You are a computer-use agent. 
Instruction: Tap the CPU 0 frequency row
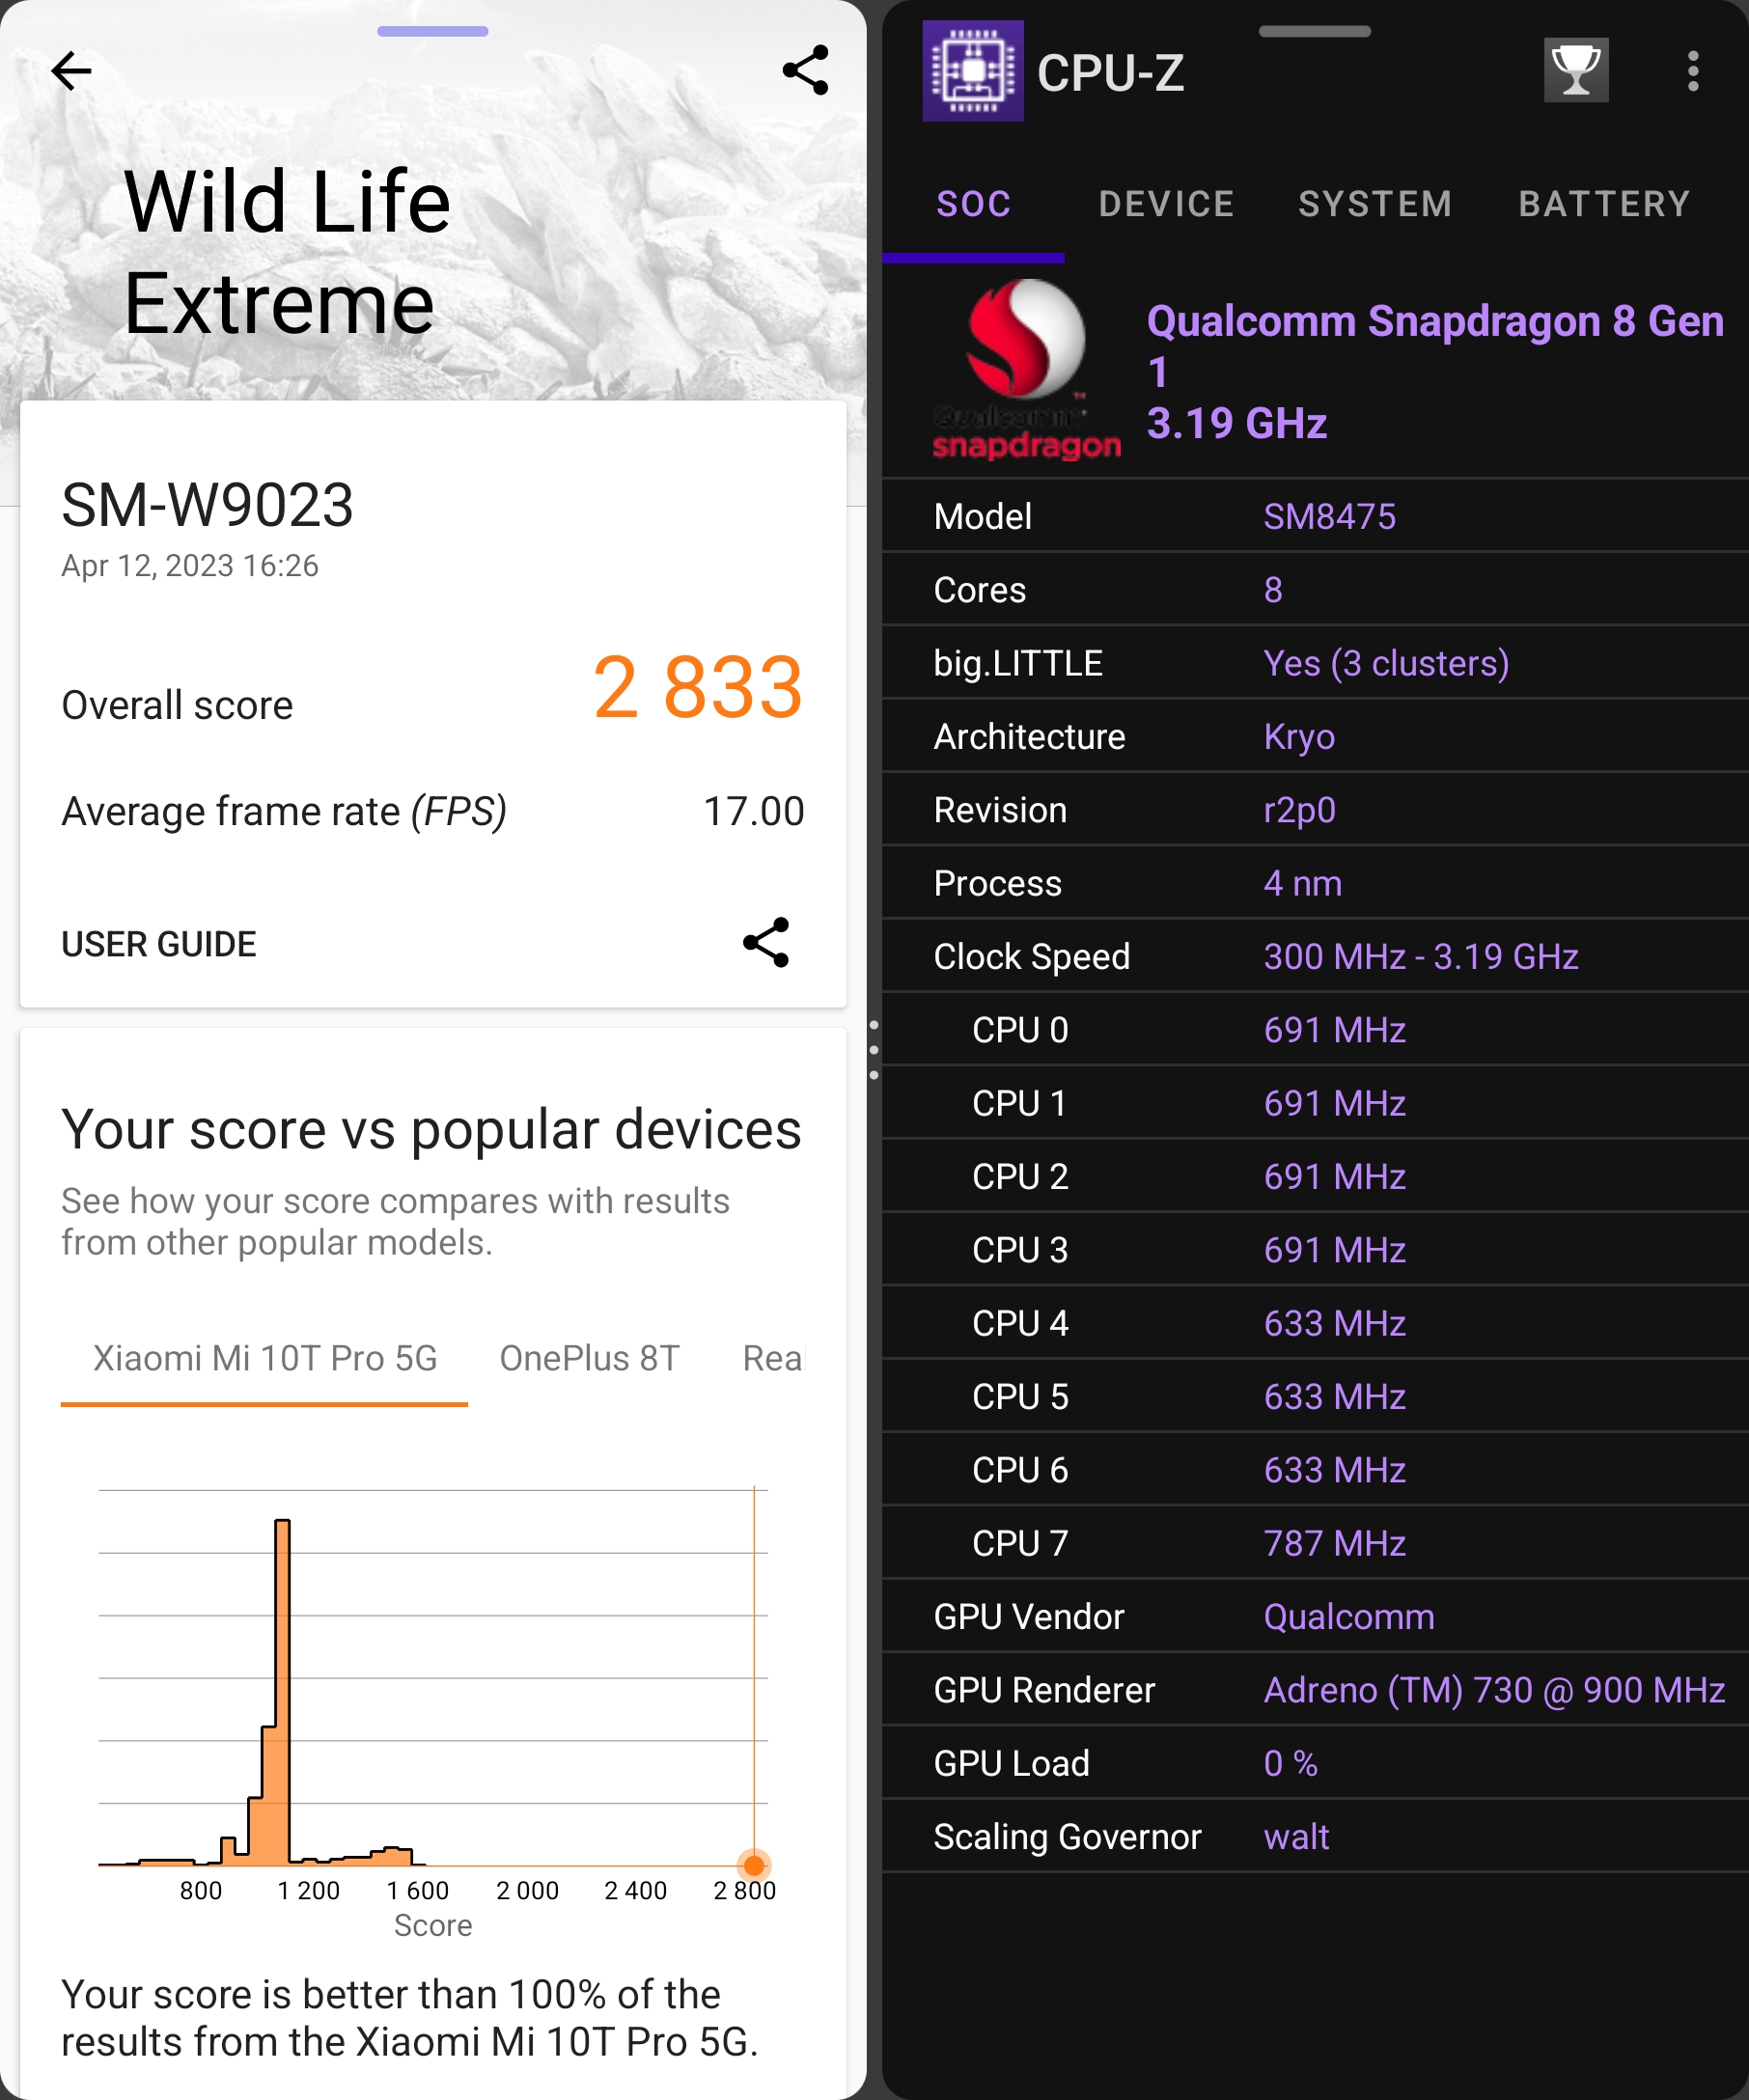(x=1315, y=1030)
